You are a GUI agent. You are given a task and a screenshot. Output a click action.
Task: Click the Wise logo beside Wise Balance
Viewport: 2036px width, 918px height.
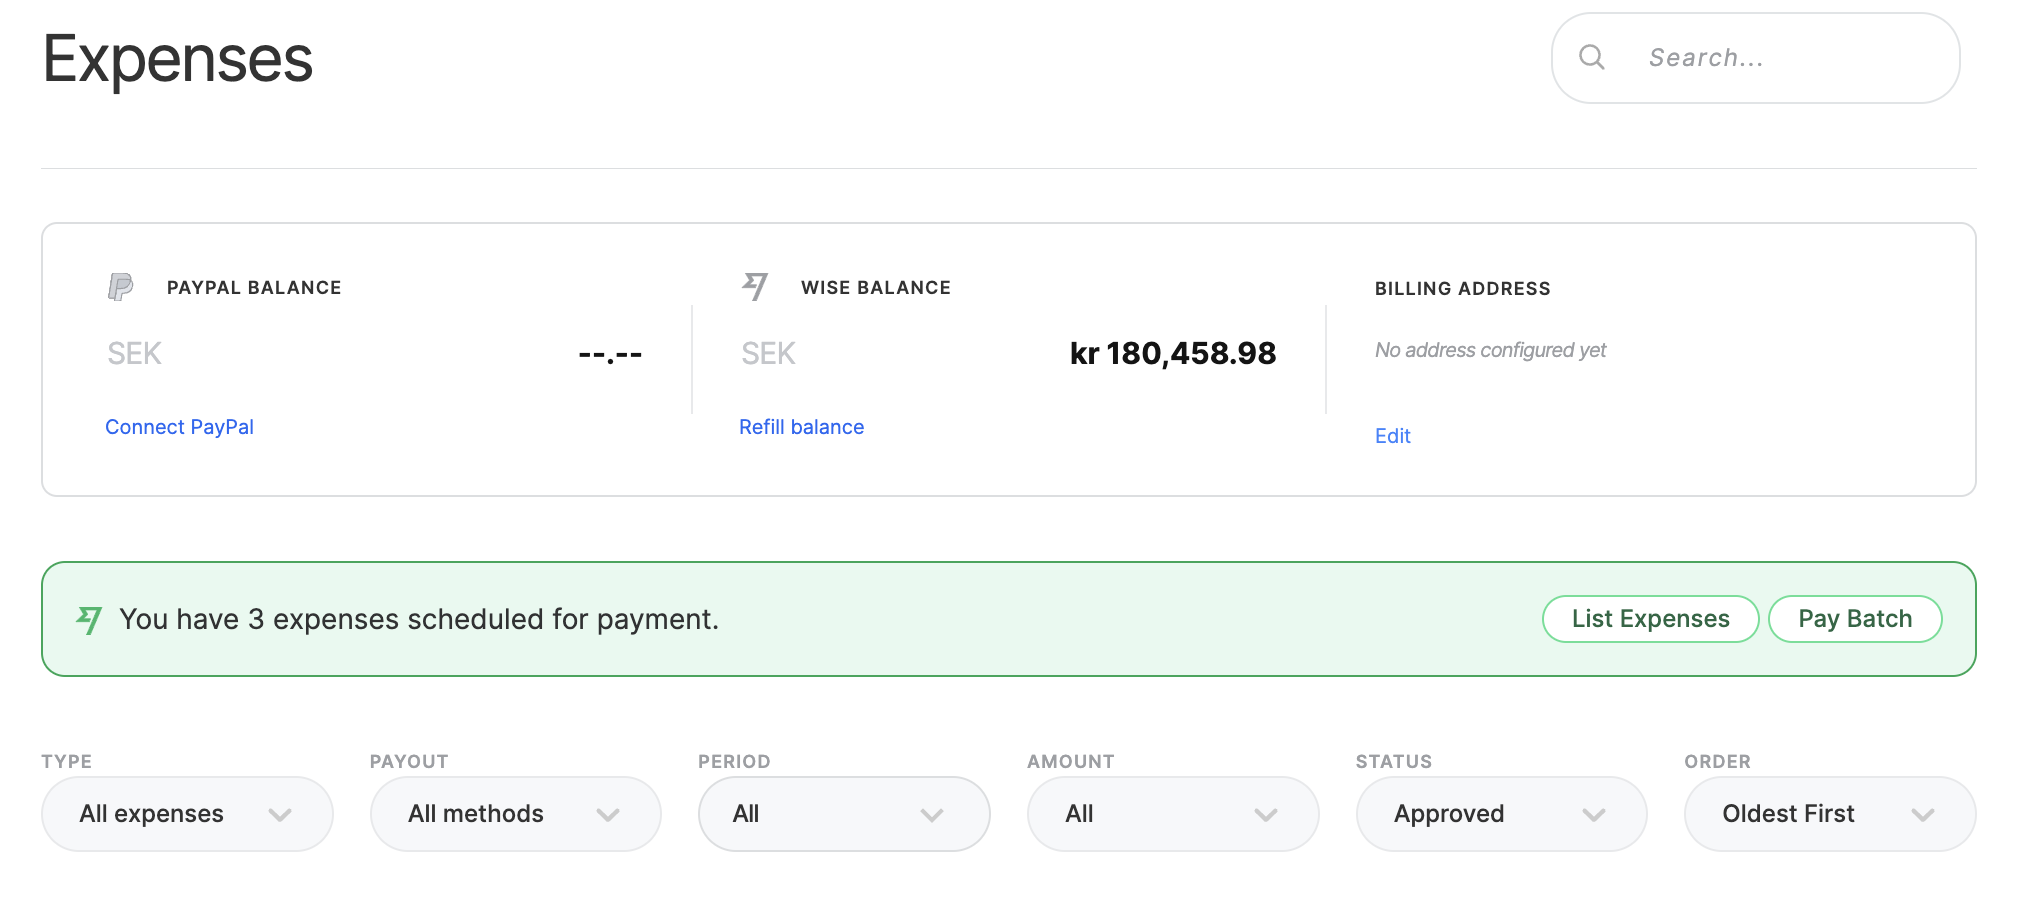[755, 287]
